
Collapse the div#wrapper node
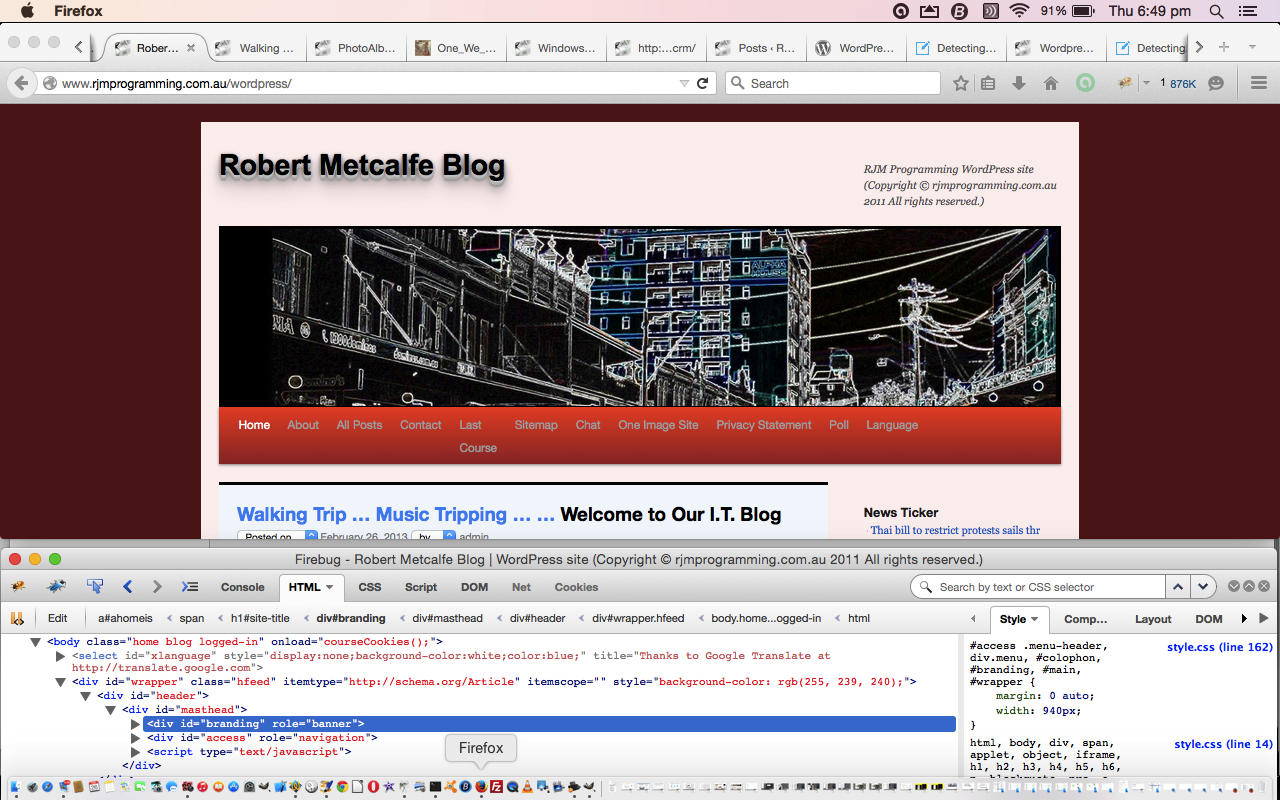click(x=60, y=682)
